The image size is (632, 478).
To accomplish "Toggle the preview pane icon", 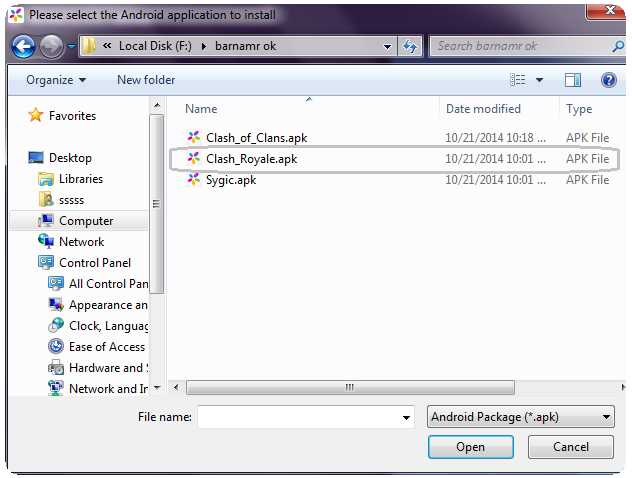I will pos(573,80).
